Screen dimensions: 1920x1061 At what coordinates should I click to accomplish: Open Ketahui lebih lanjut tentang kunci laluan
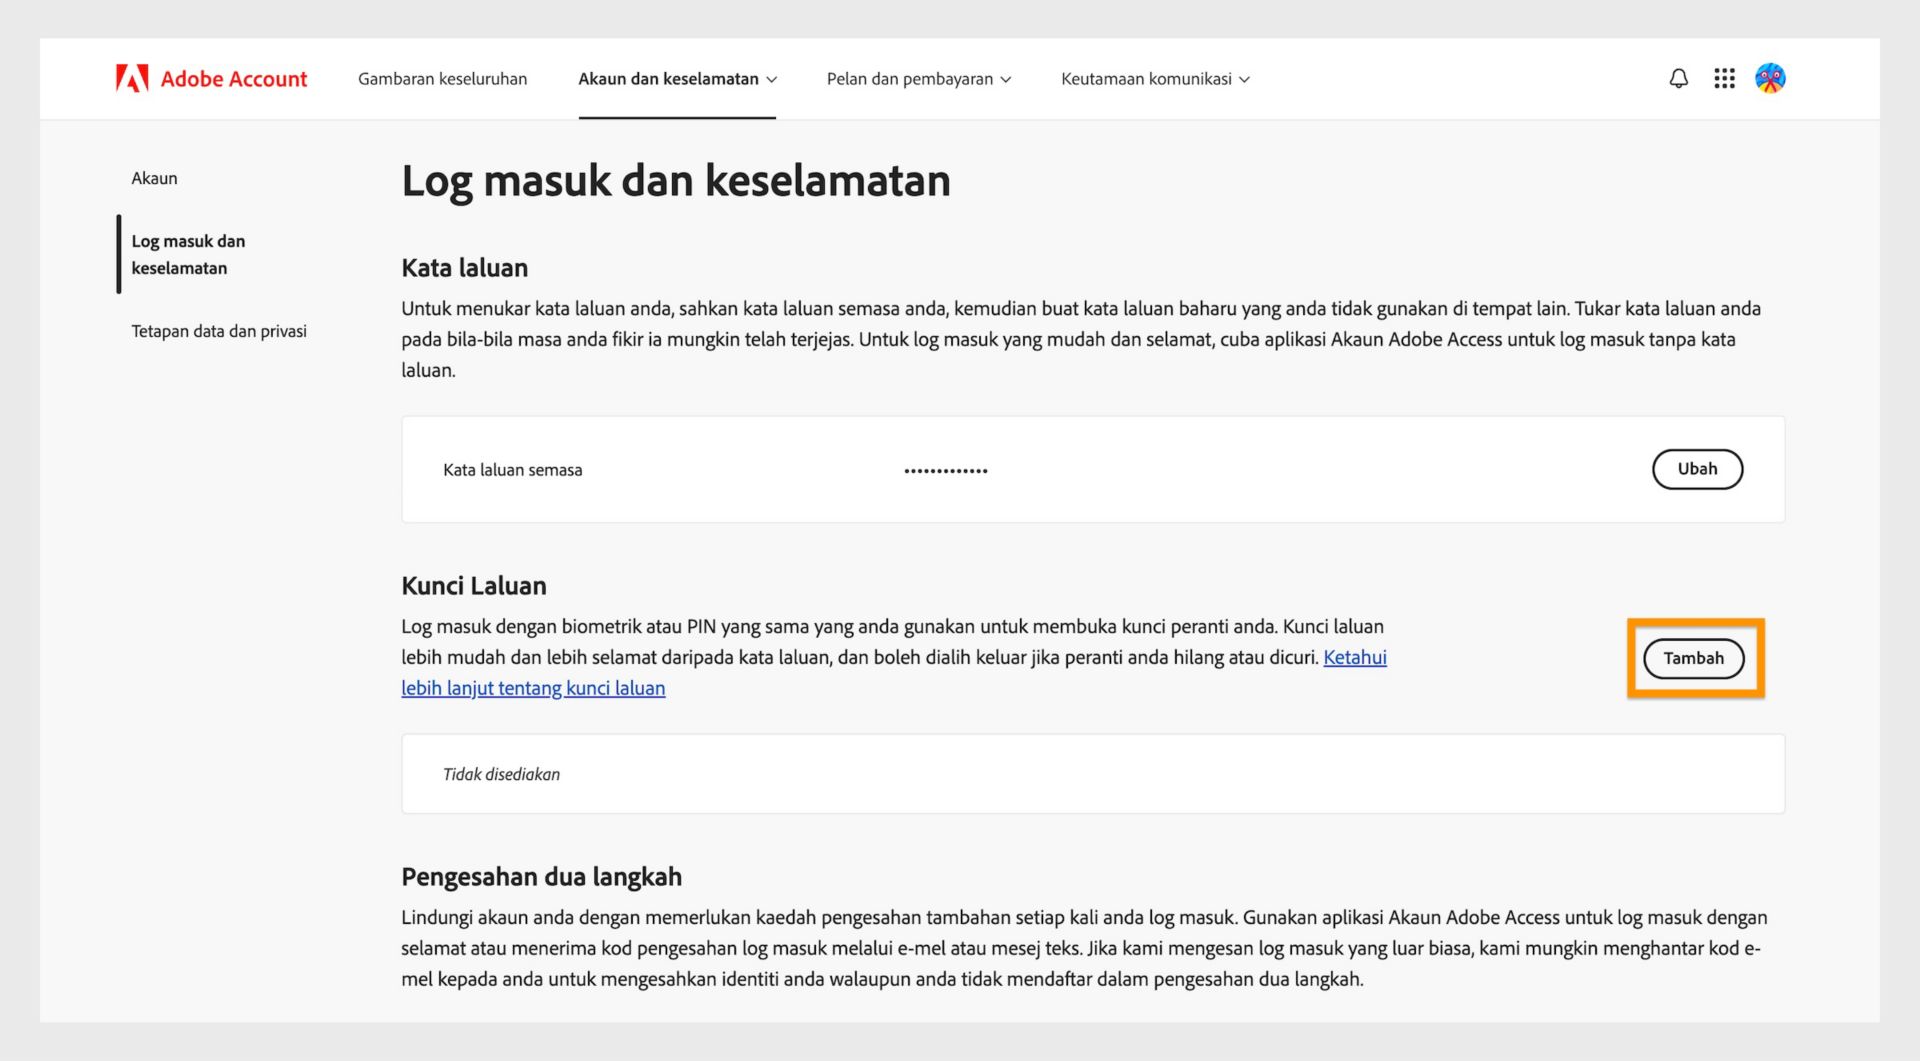point(533,688)
